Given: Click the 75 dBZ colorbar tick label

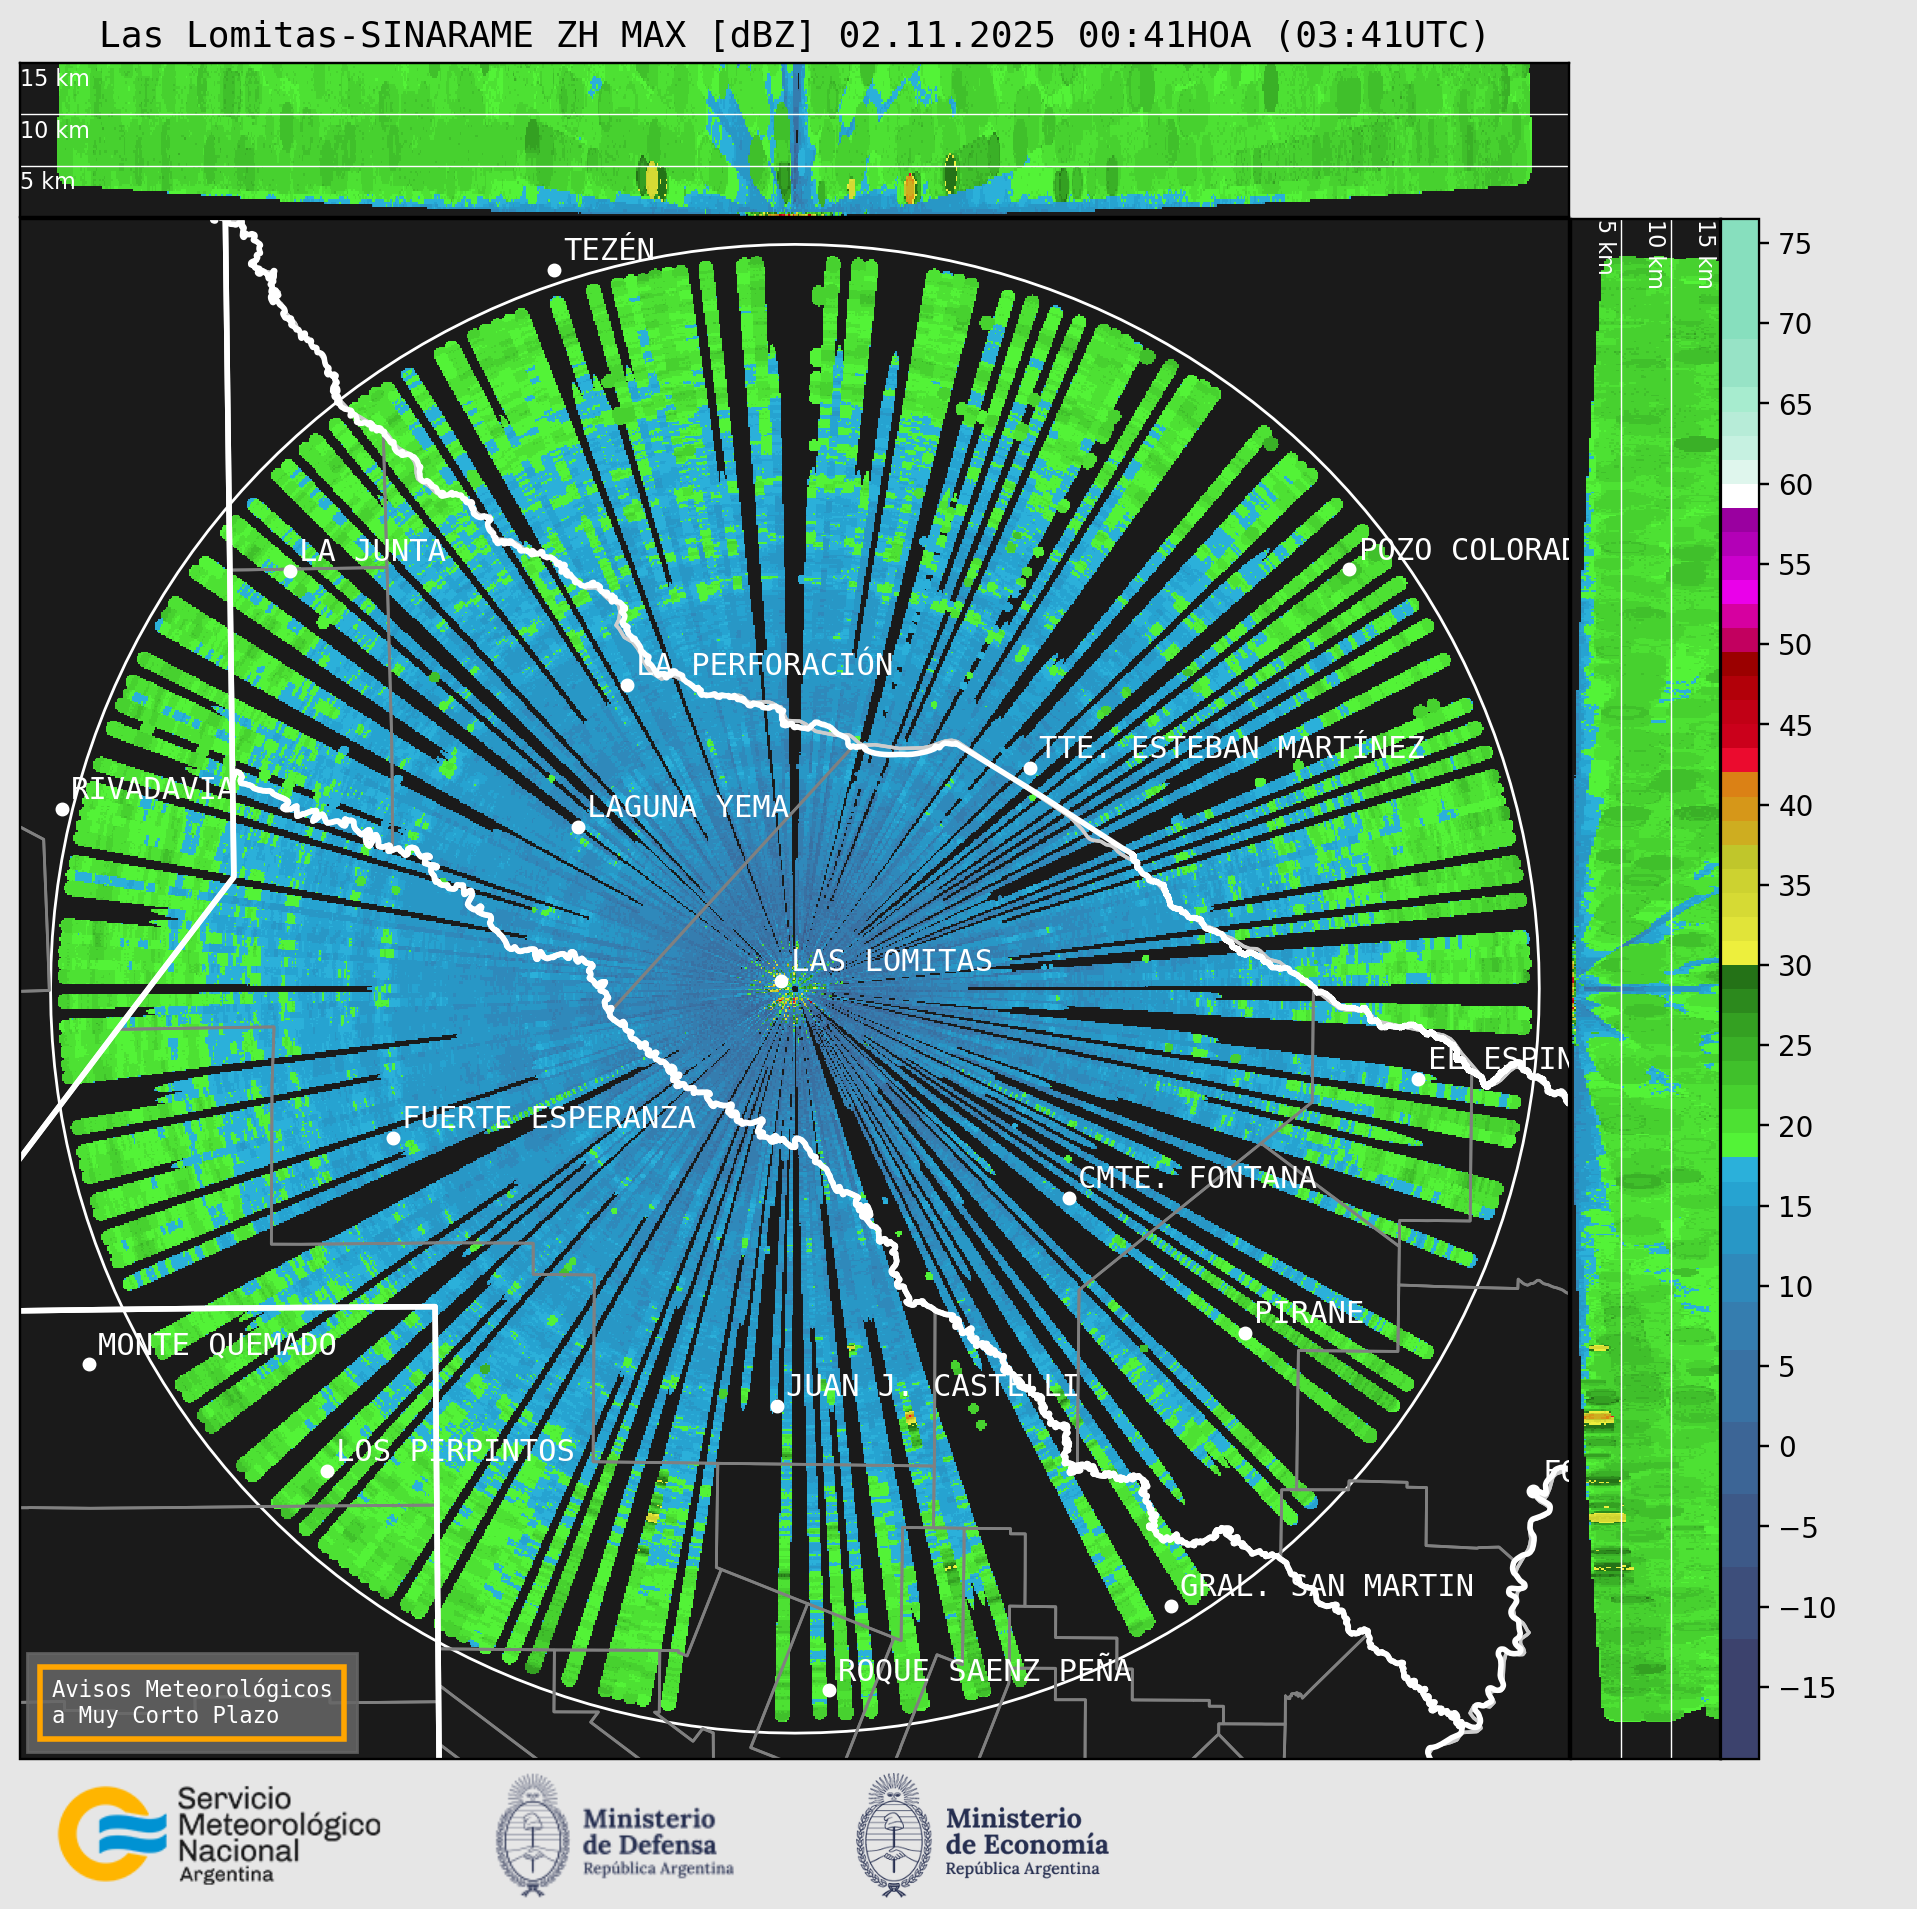Looking at the screenshot, I should (x=1795, y=244).
